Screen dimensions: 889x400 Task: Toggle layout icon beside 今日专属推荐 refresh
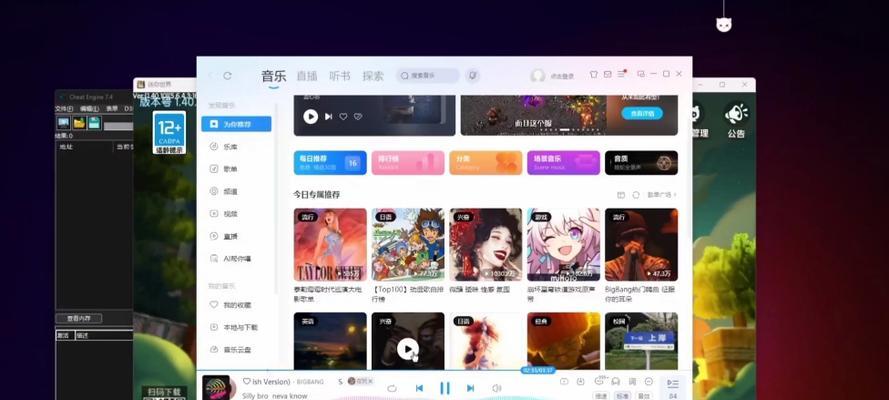621,195
